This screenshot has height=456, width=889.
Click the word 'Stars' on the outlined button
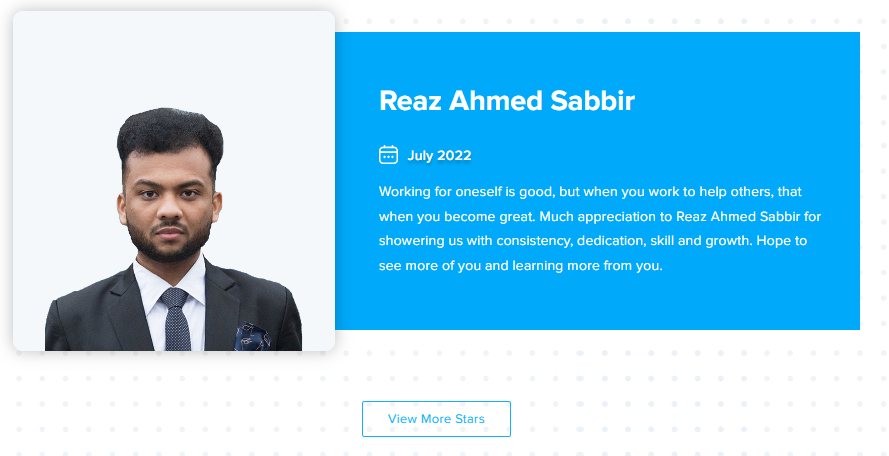point(469,419)
